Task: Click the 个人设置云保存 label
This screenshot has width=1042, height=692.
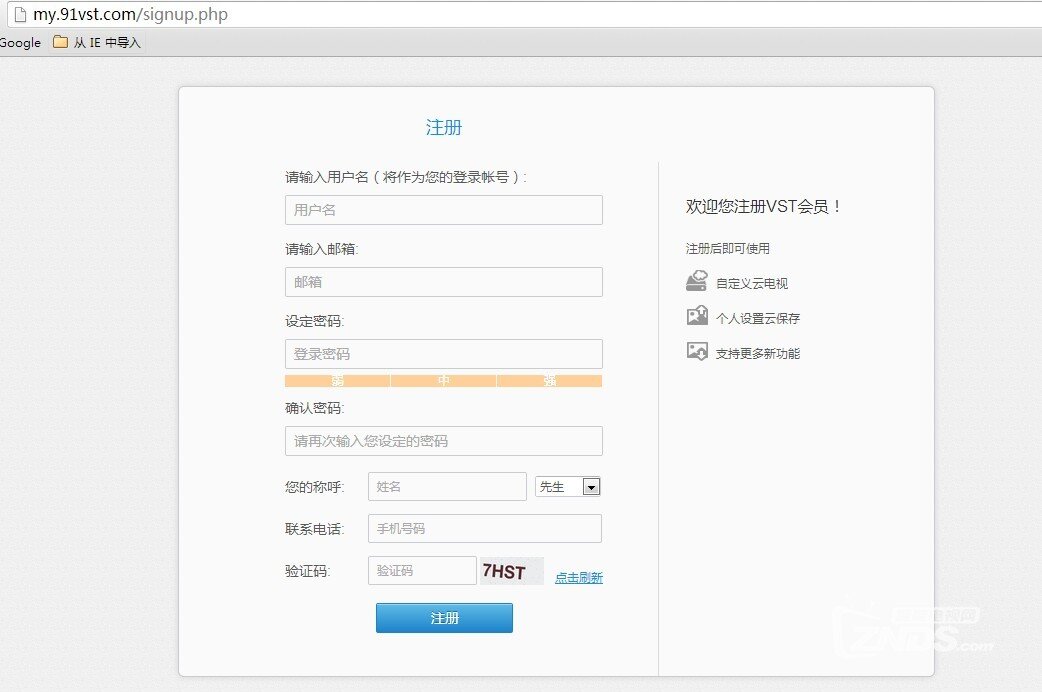Action: tap(758, 318)
